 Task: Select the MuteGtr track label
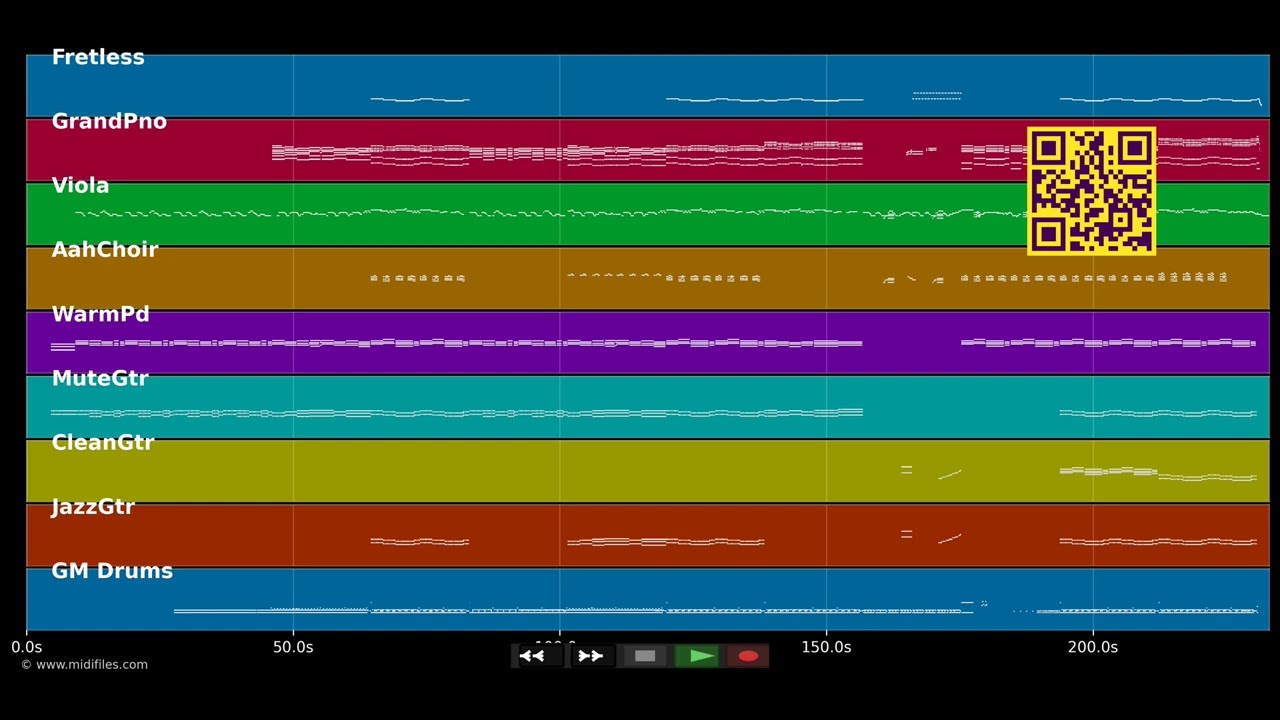tap(100, 378)
